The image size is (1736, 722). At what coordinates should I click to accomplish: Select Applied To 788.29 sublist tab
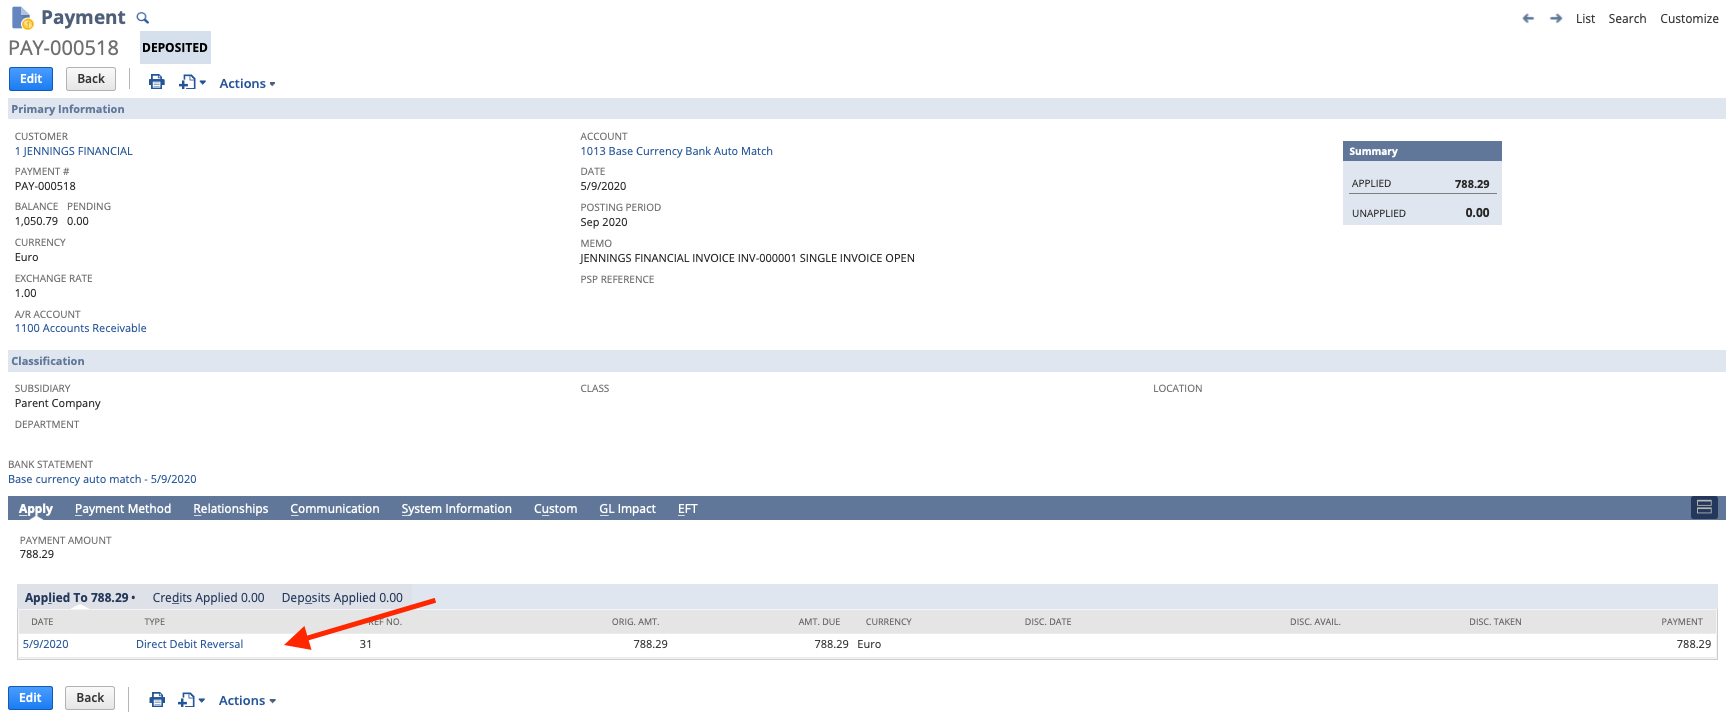point(80,598)
